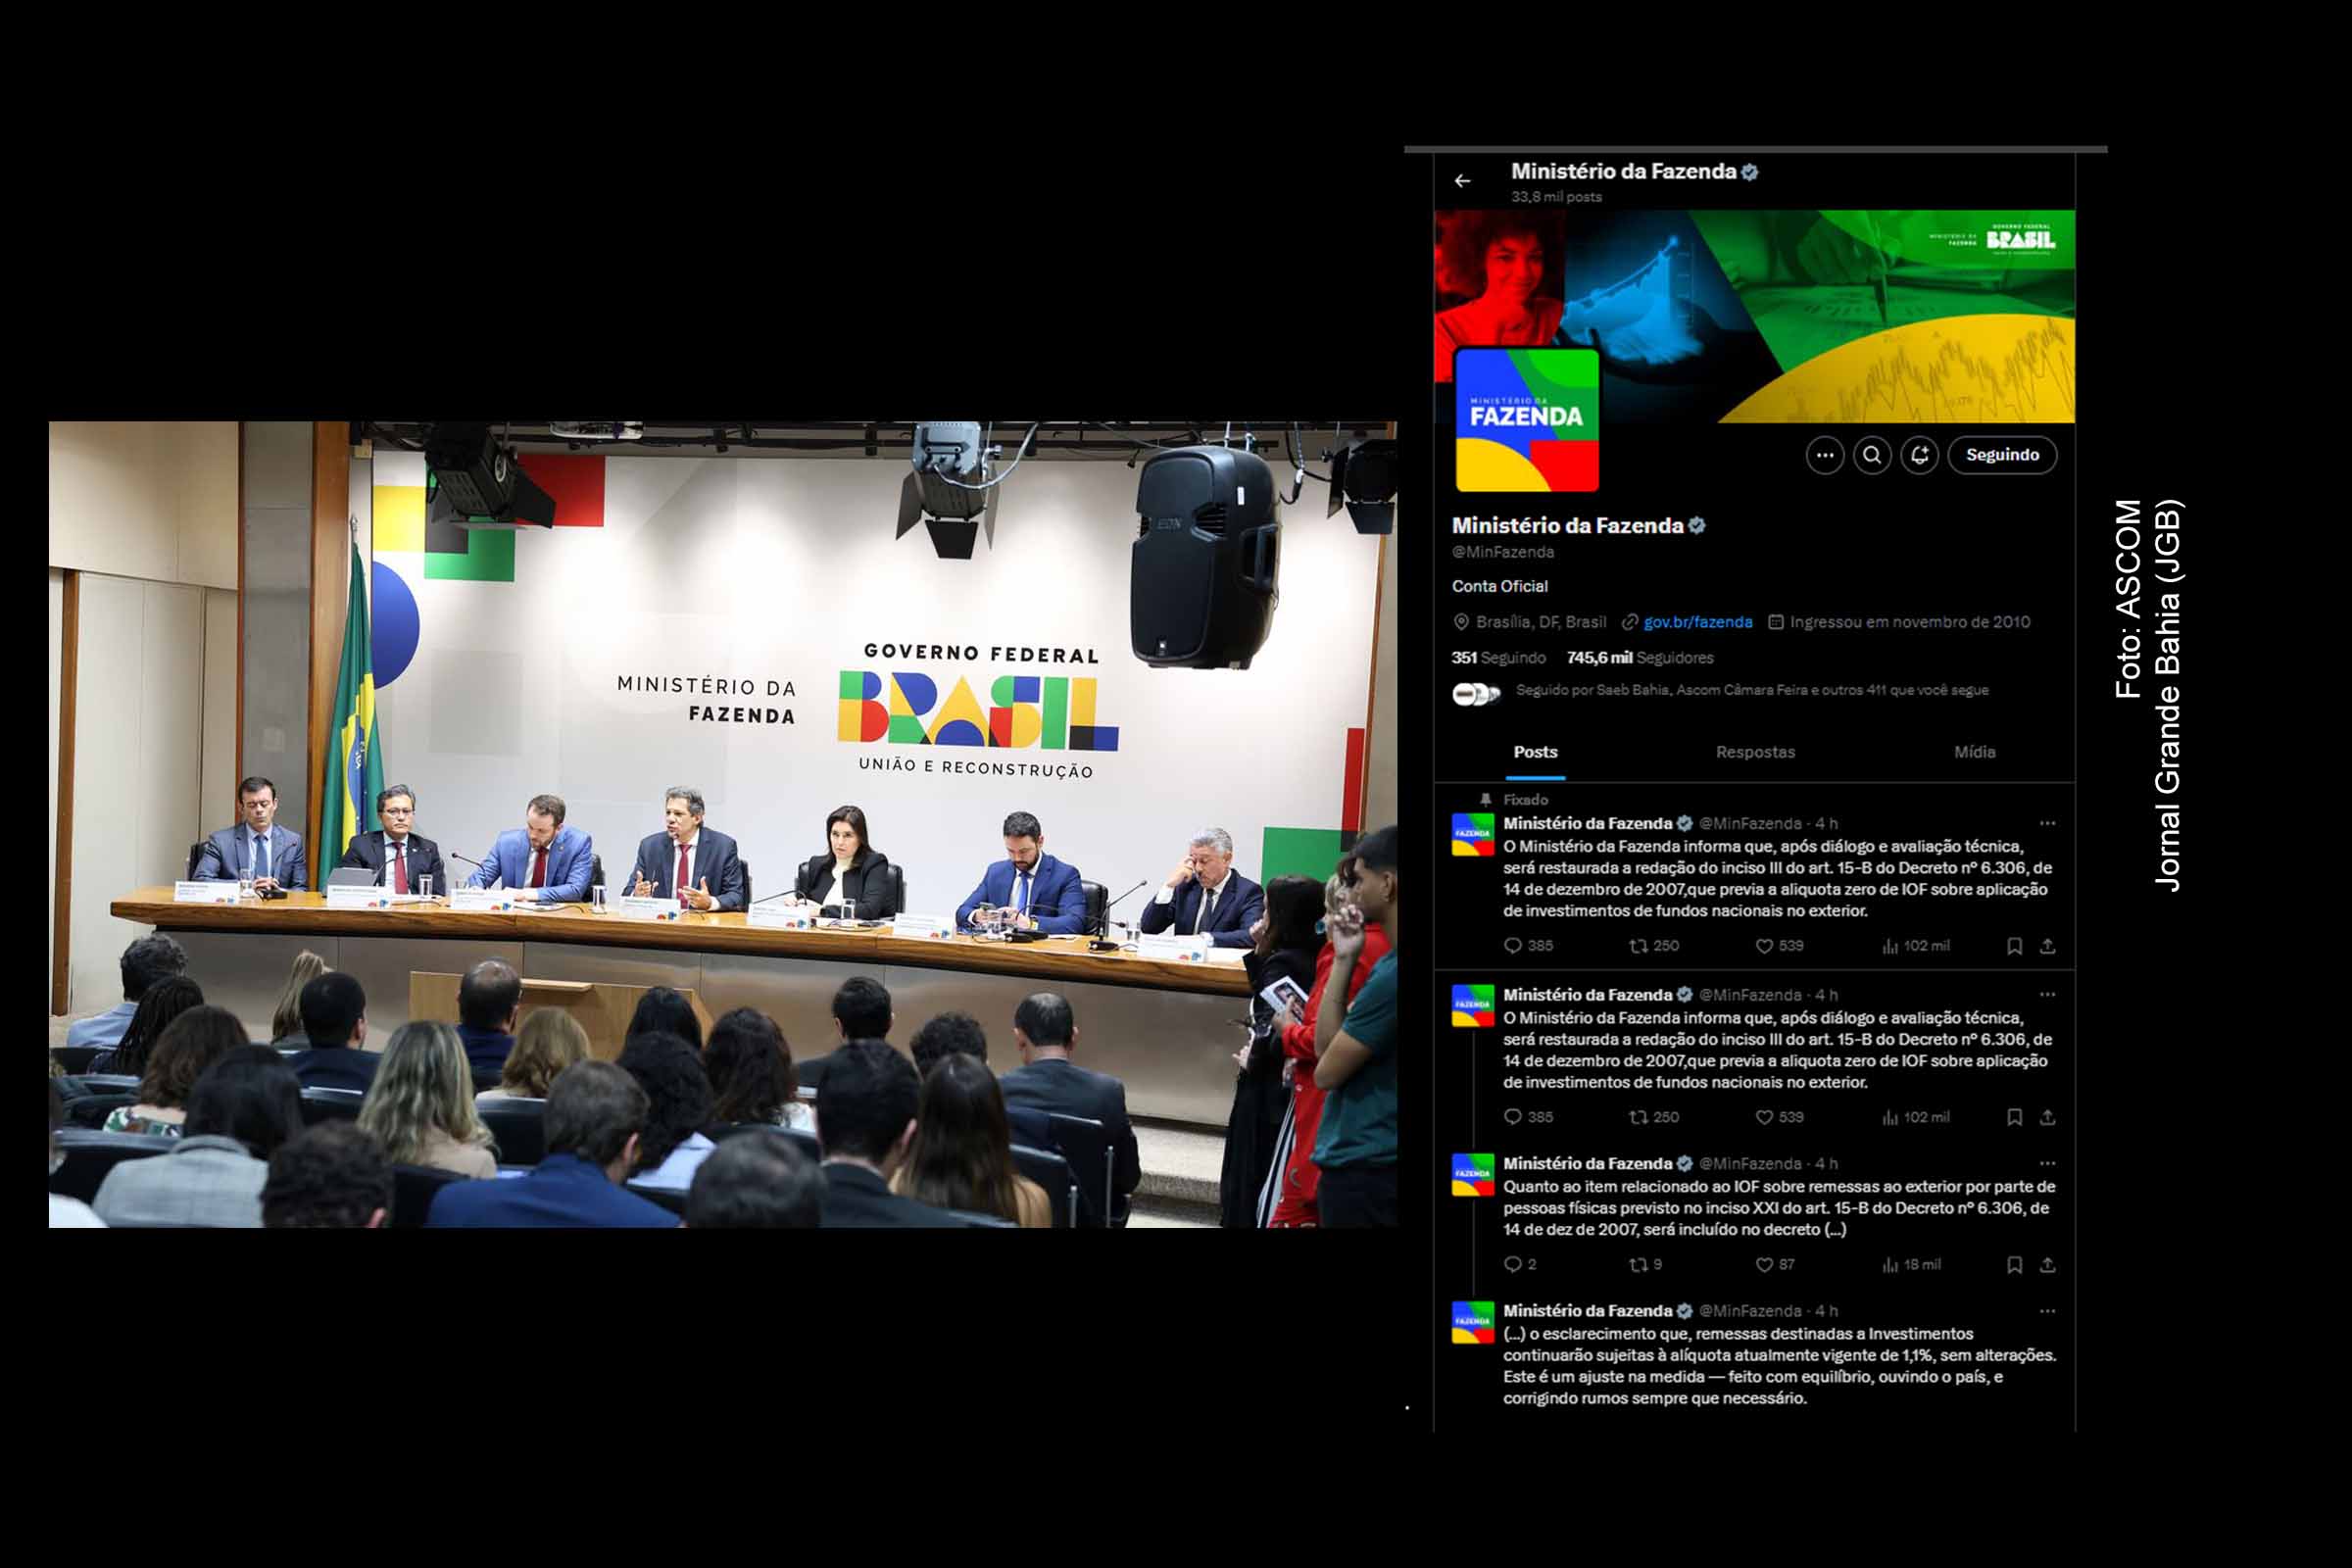Share the unpinned 'alíquota zero de IOF' post
The width and height of the screenshot is (2352, 1568).
[2047, 1117]
